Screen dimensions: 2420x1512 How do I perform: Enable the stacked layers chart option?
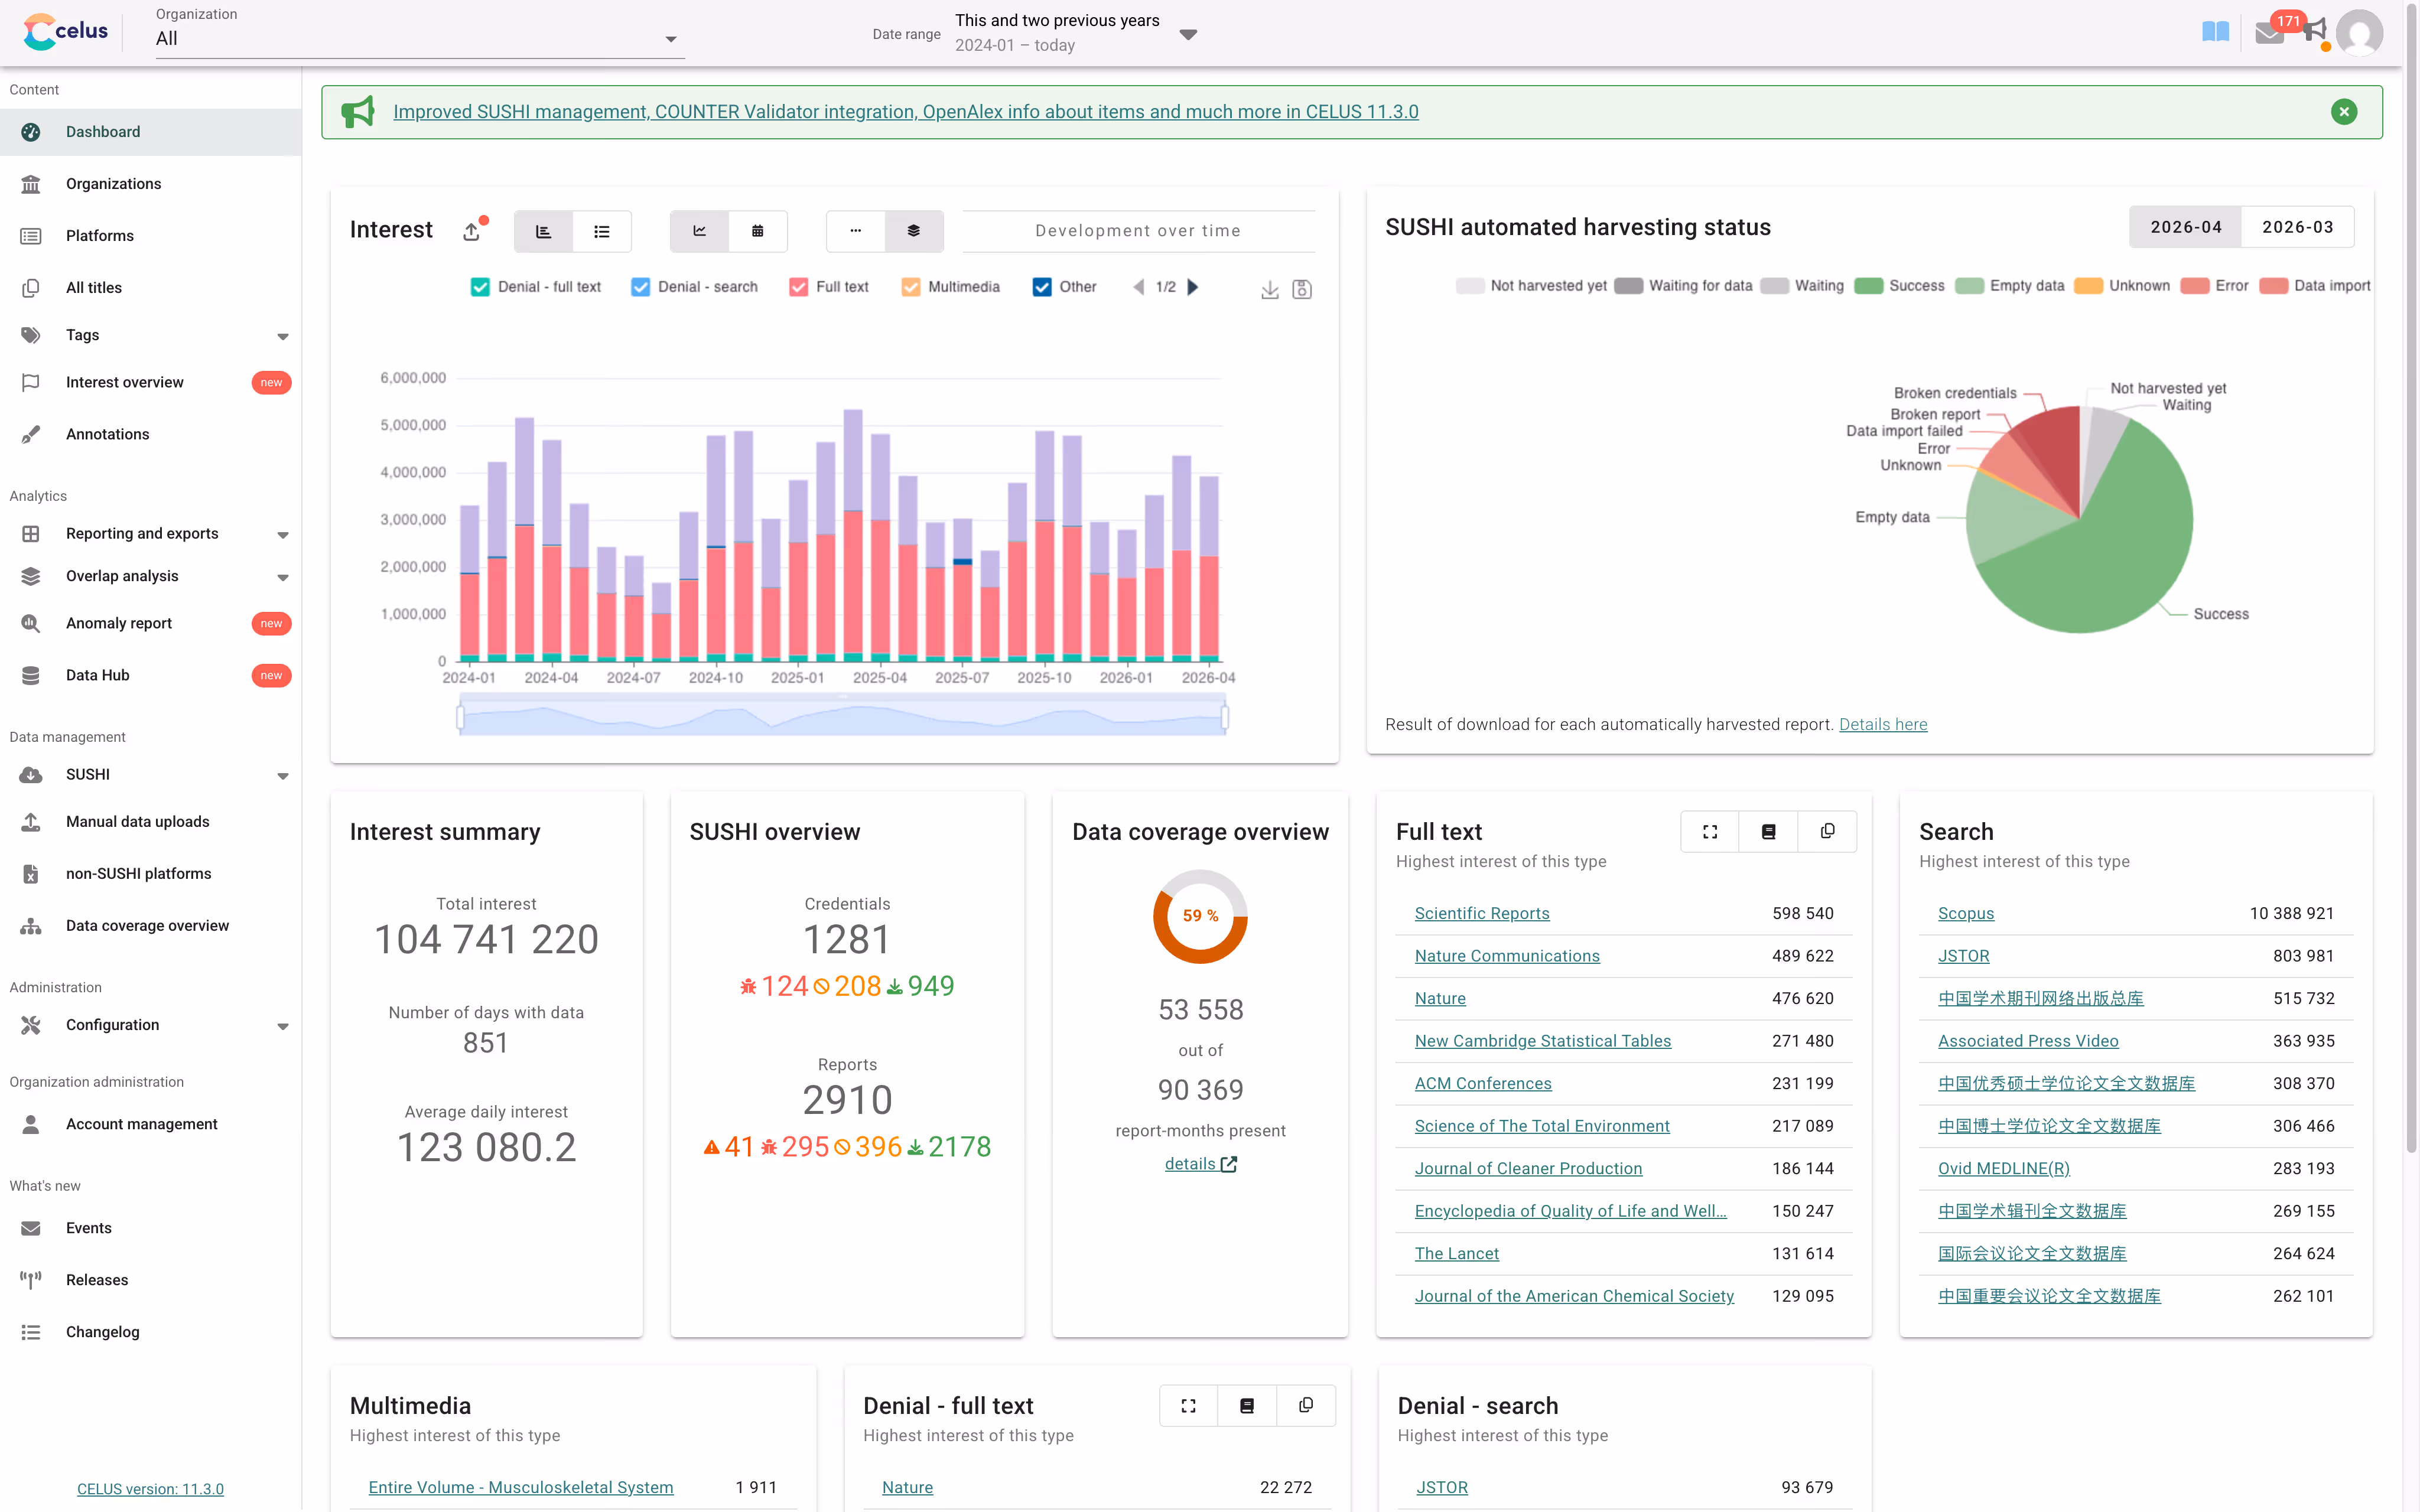(914, 231)
